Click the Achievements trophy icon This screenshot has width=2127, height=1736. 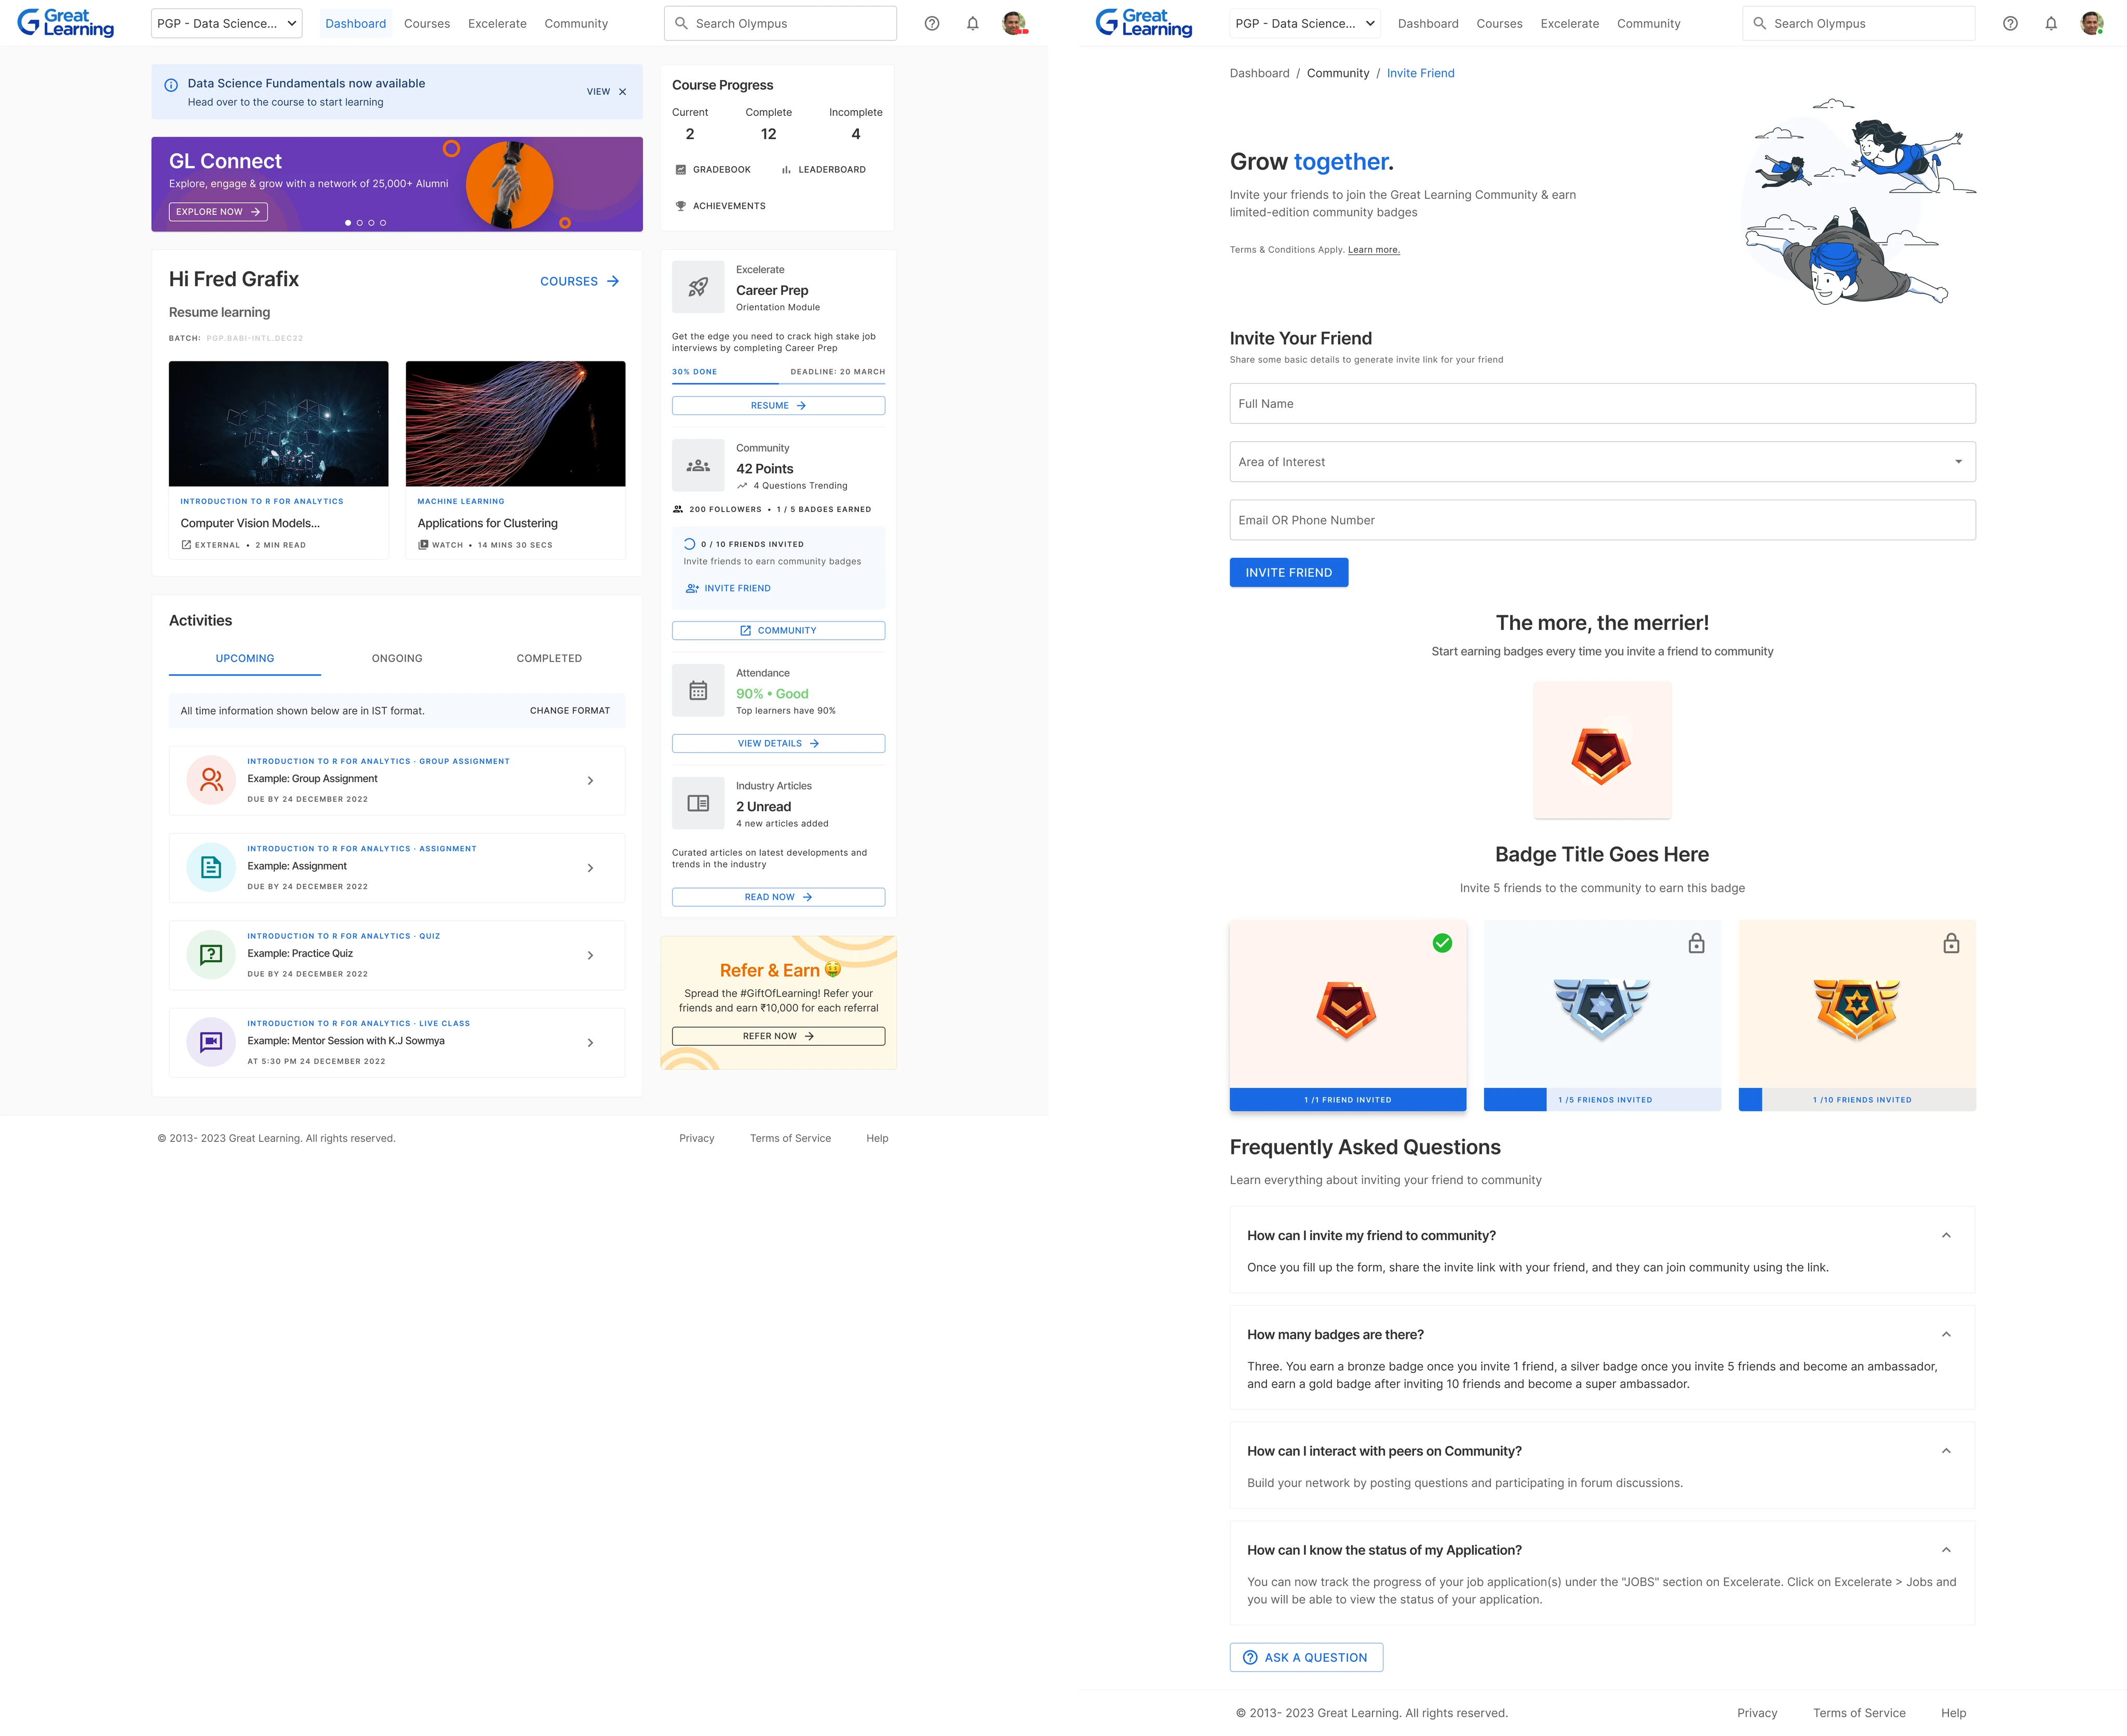pos(681,206)
